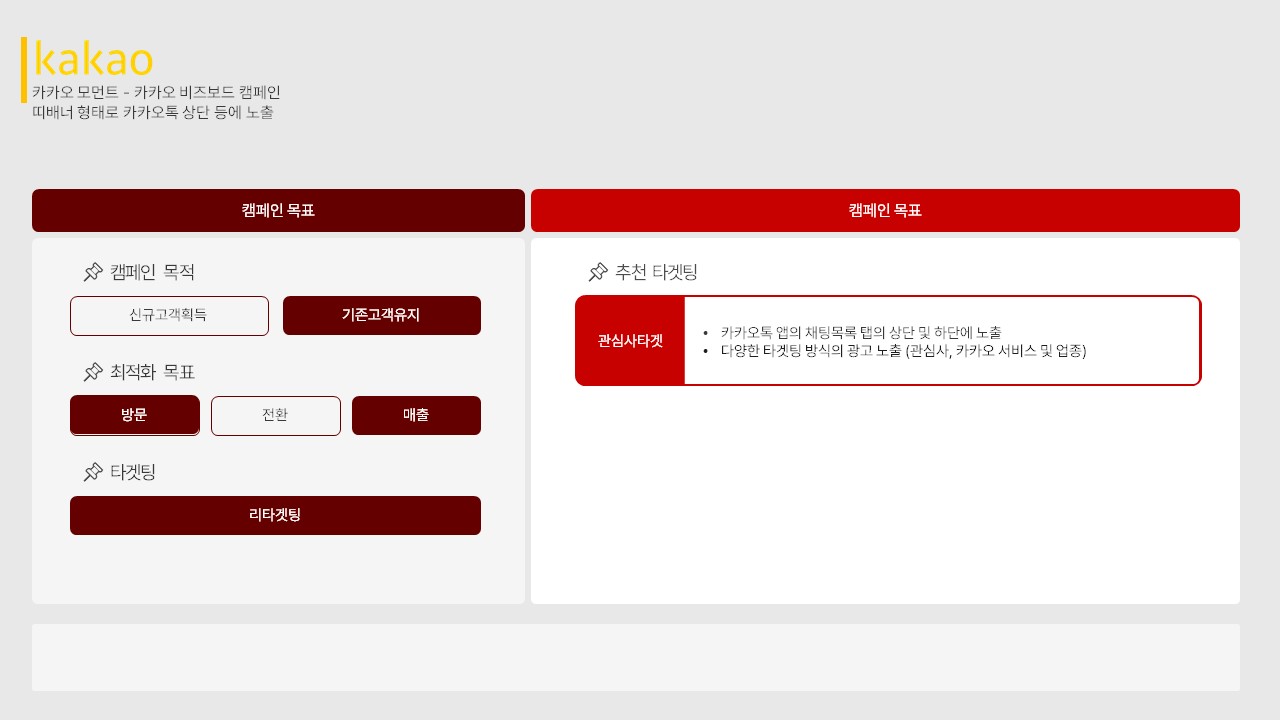1280x720 pixels.
Task: Click pin icon left of 타겟팅 heading
Action: click(x=93, y=472)
